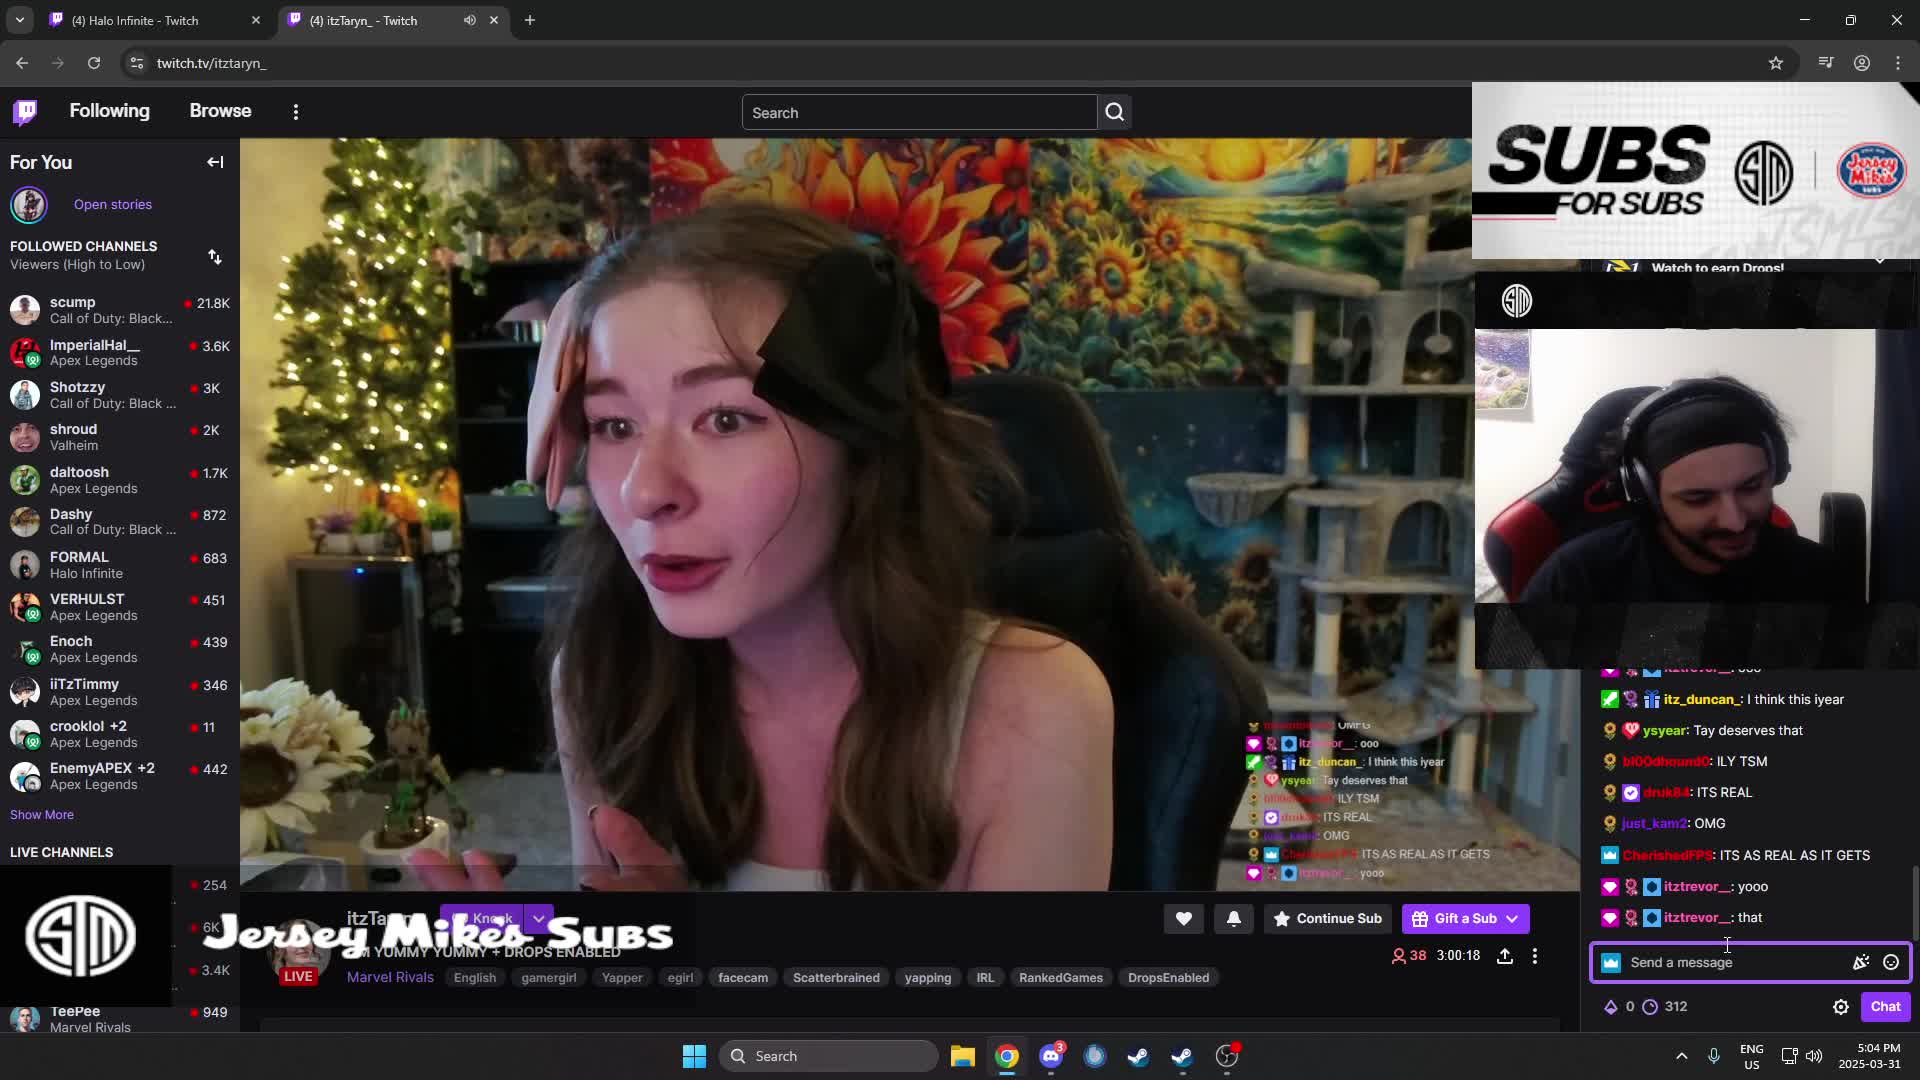Collapse the Watch to earn Drops banner

tap(1880, 262)
